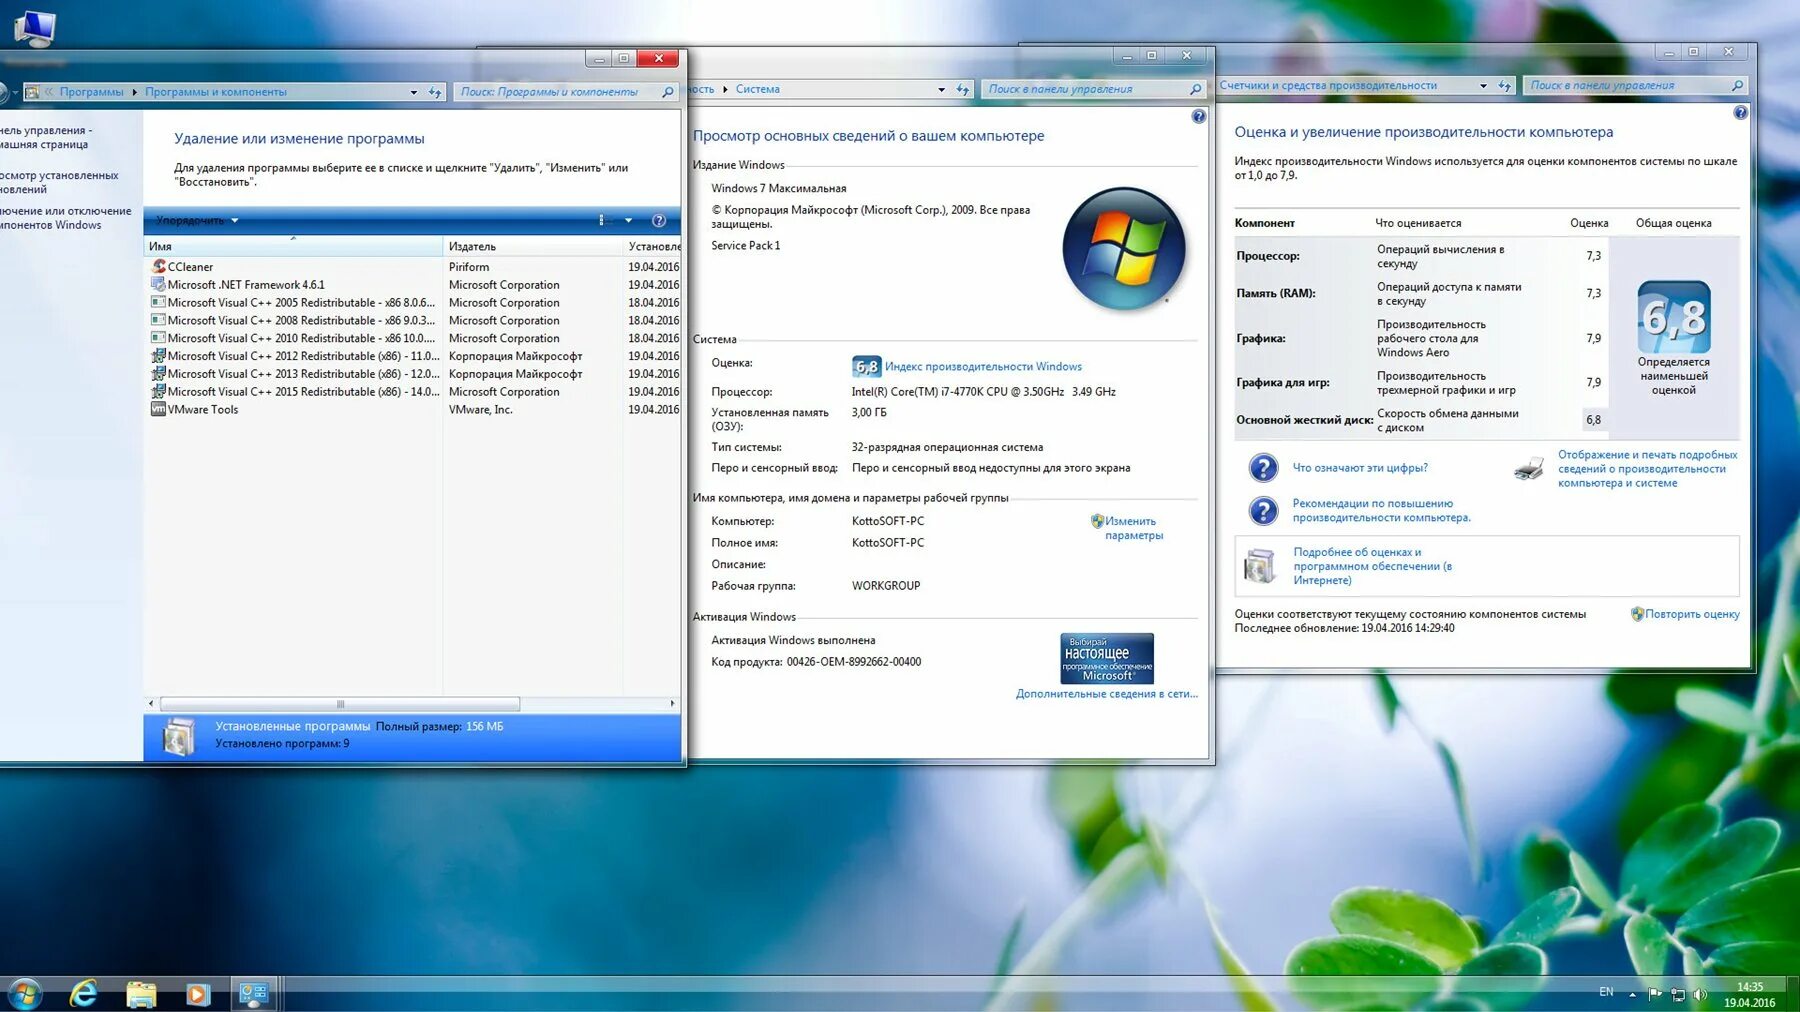Click the EN language indicator
This screenshot has width=1800, height=1012.
click(1606, 992)
